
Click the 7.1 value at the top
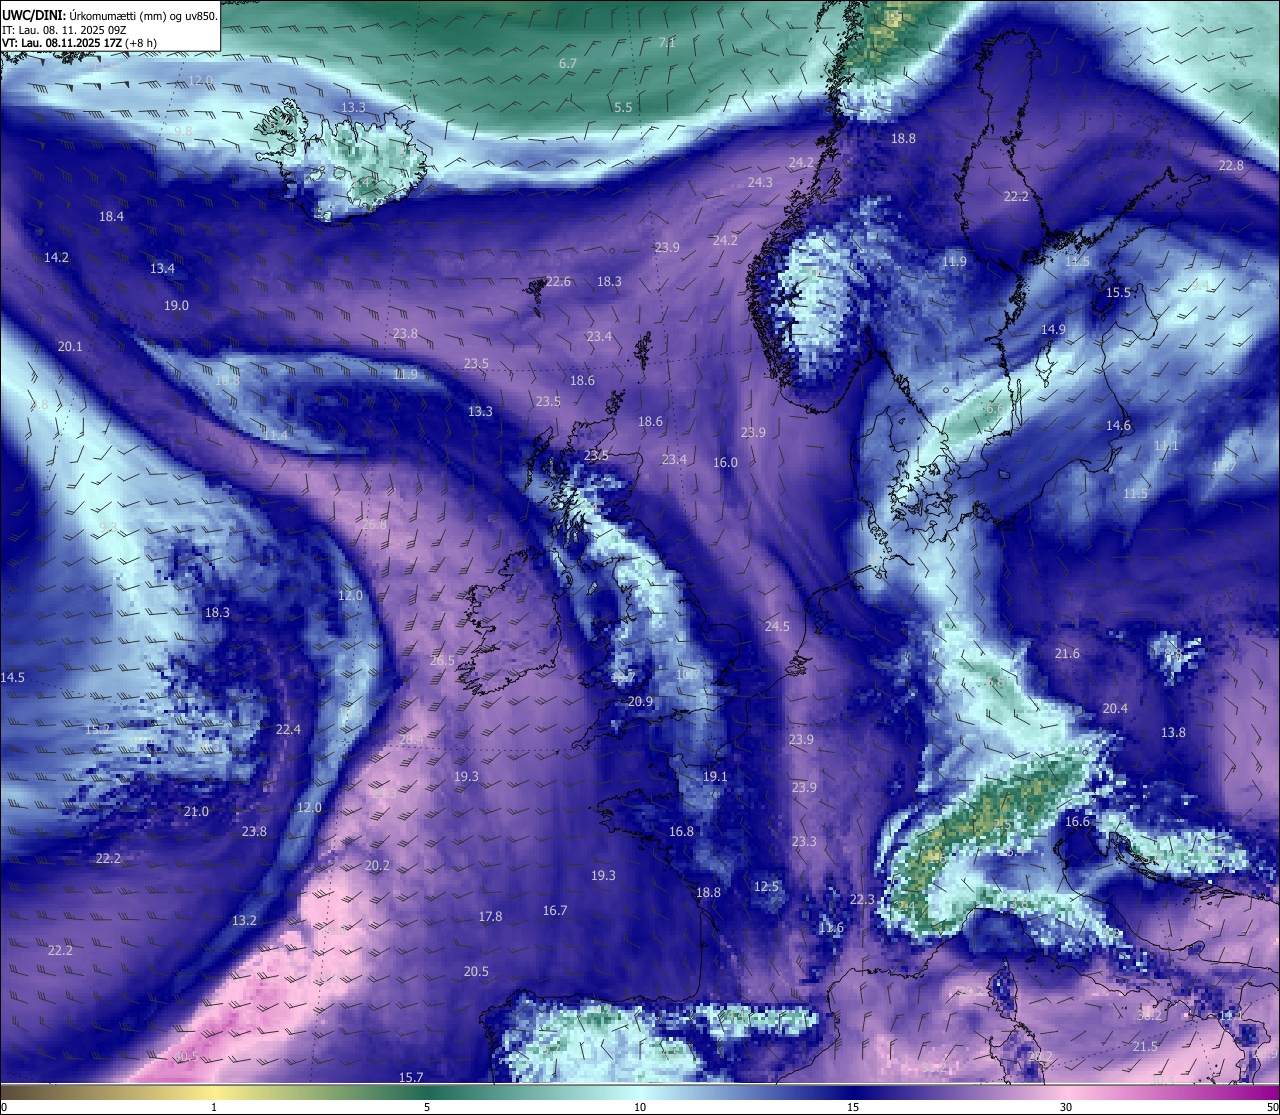point(667,42)
